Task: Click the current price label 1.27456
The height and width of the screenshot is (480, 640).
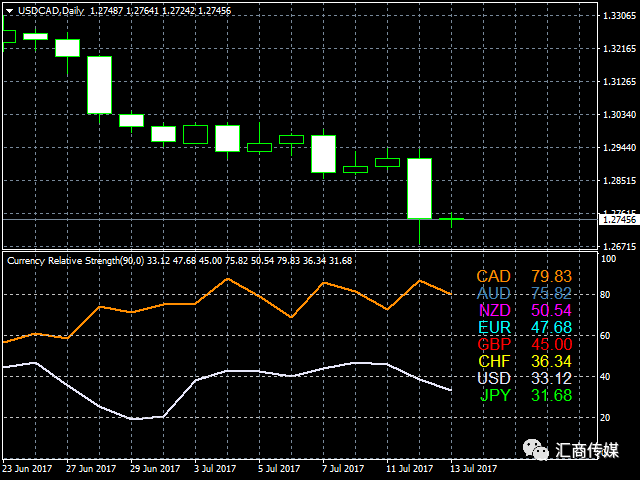Action: 619,220
